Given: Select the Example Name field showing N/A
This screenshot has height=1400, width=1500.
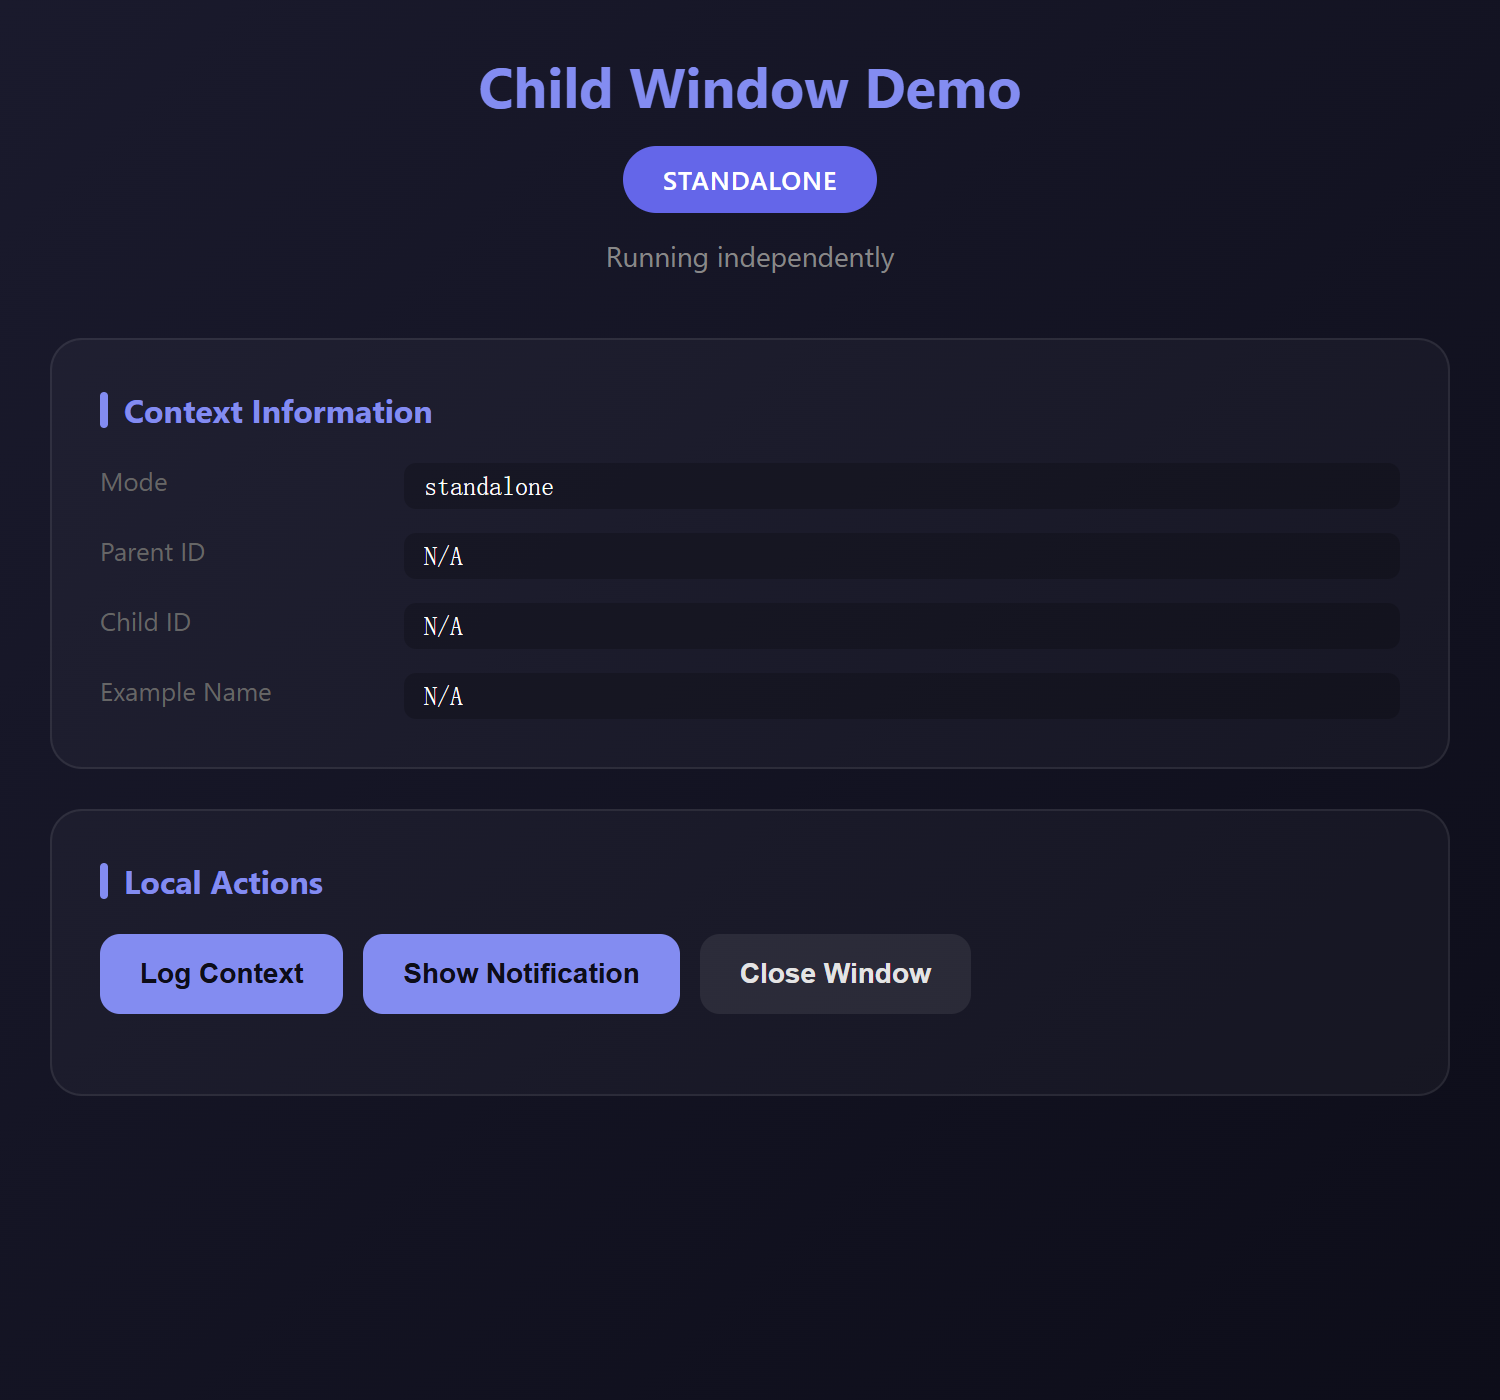Looking at the screenshot, I should (900, 697).
